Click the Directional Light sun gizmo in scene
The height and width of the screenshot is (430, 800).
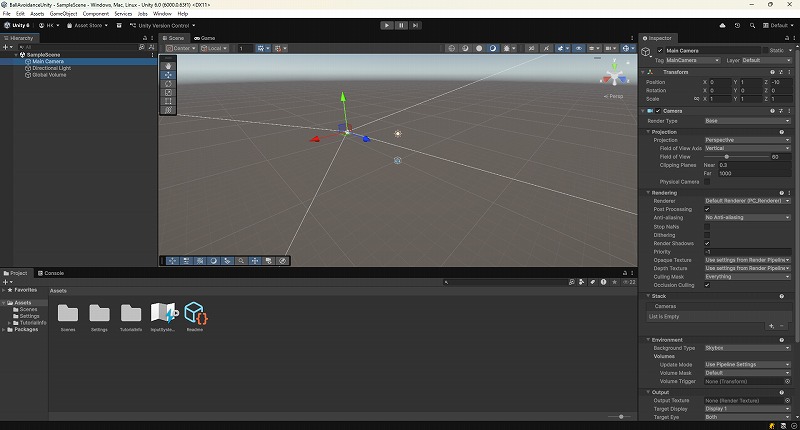(398, 134)
